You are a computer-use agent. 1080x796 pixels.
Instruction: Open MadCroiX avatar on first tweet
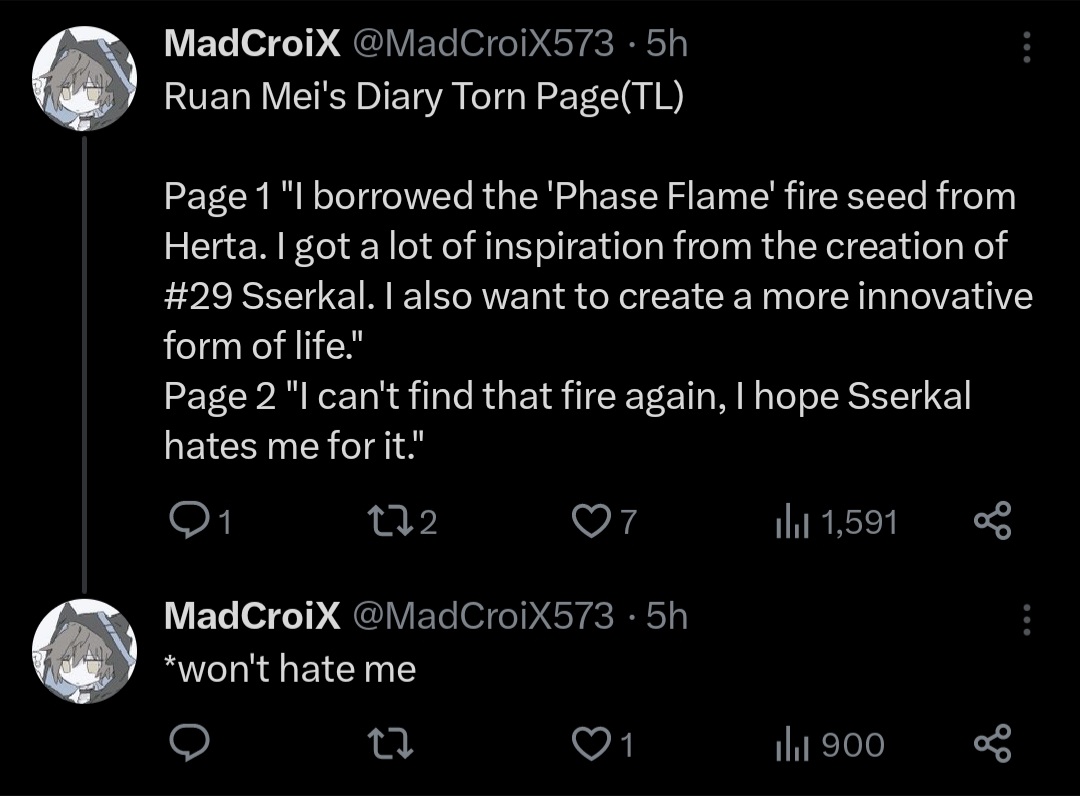click(x=84, y=77)
